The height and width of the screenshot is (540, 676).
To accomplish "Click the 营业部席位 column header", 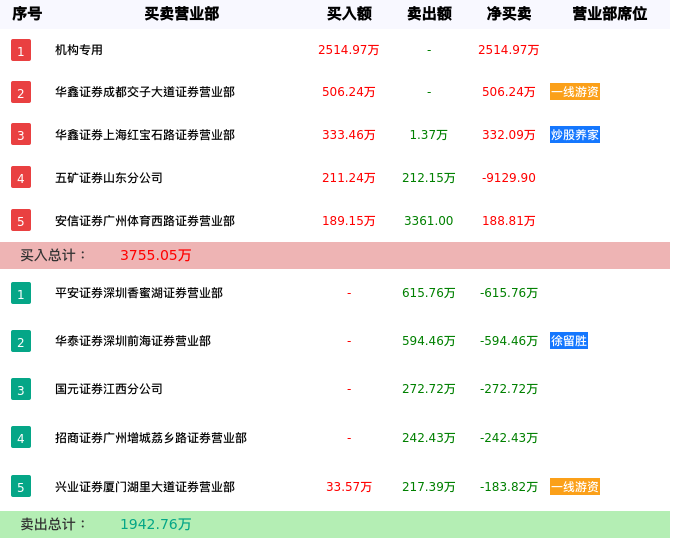I will pyautogui.click(x=610, y=14).
